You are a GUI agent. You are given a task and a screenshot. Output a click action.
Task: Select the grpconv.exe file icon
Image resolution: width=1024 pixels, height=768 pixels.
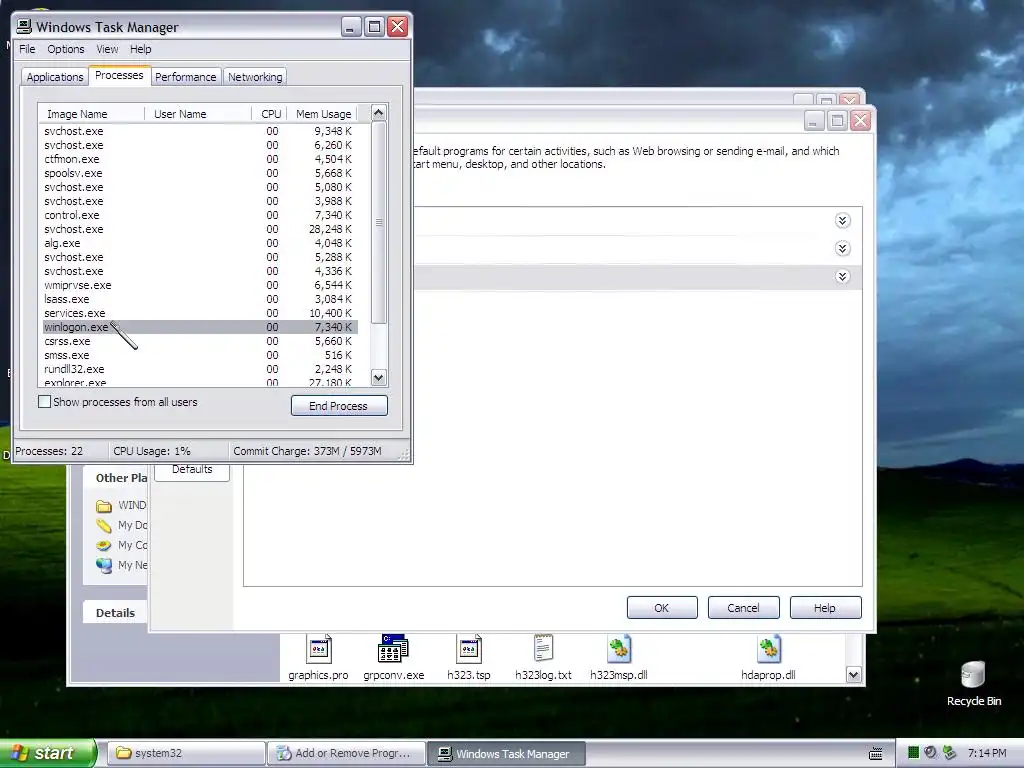[x=393, y=649]
